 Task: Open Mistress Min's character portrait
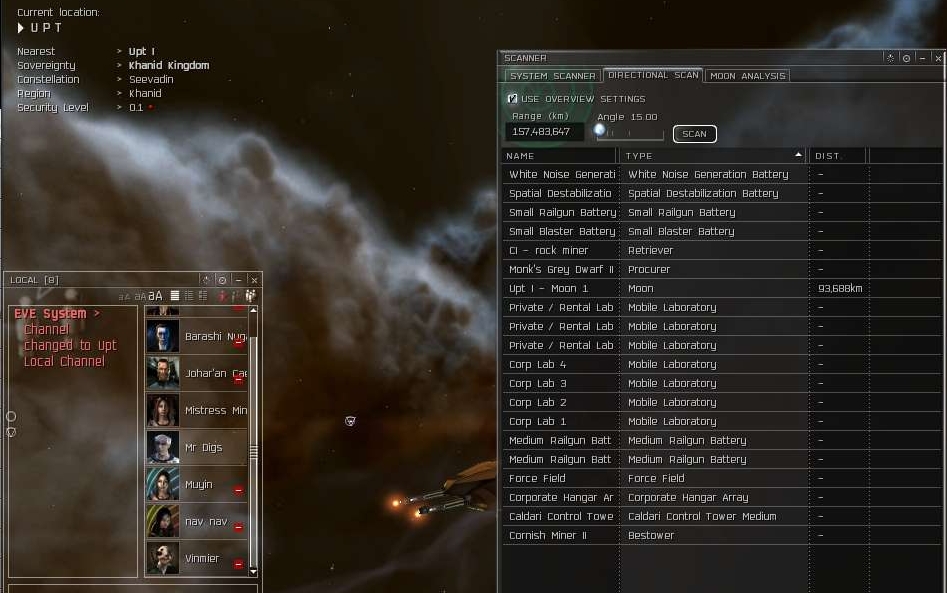(163, 410)
